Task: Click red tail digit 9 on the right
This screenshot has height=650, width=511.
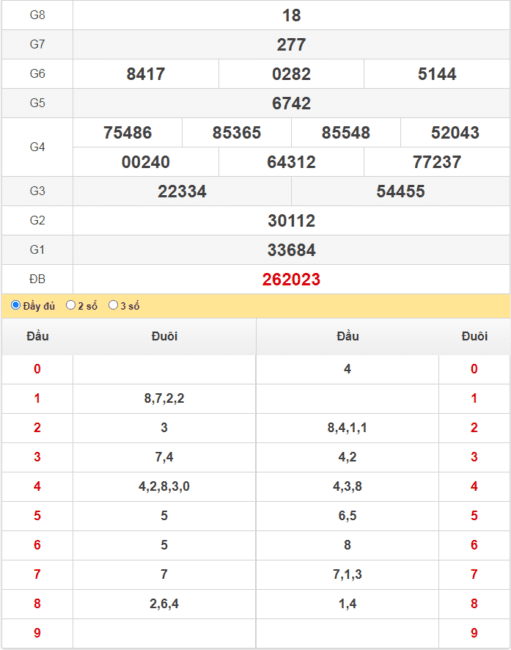Action: [x=474, y=633]
